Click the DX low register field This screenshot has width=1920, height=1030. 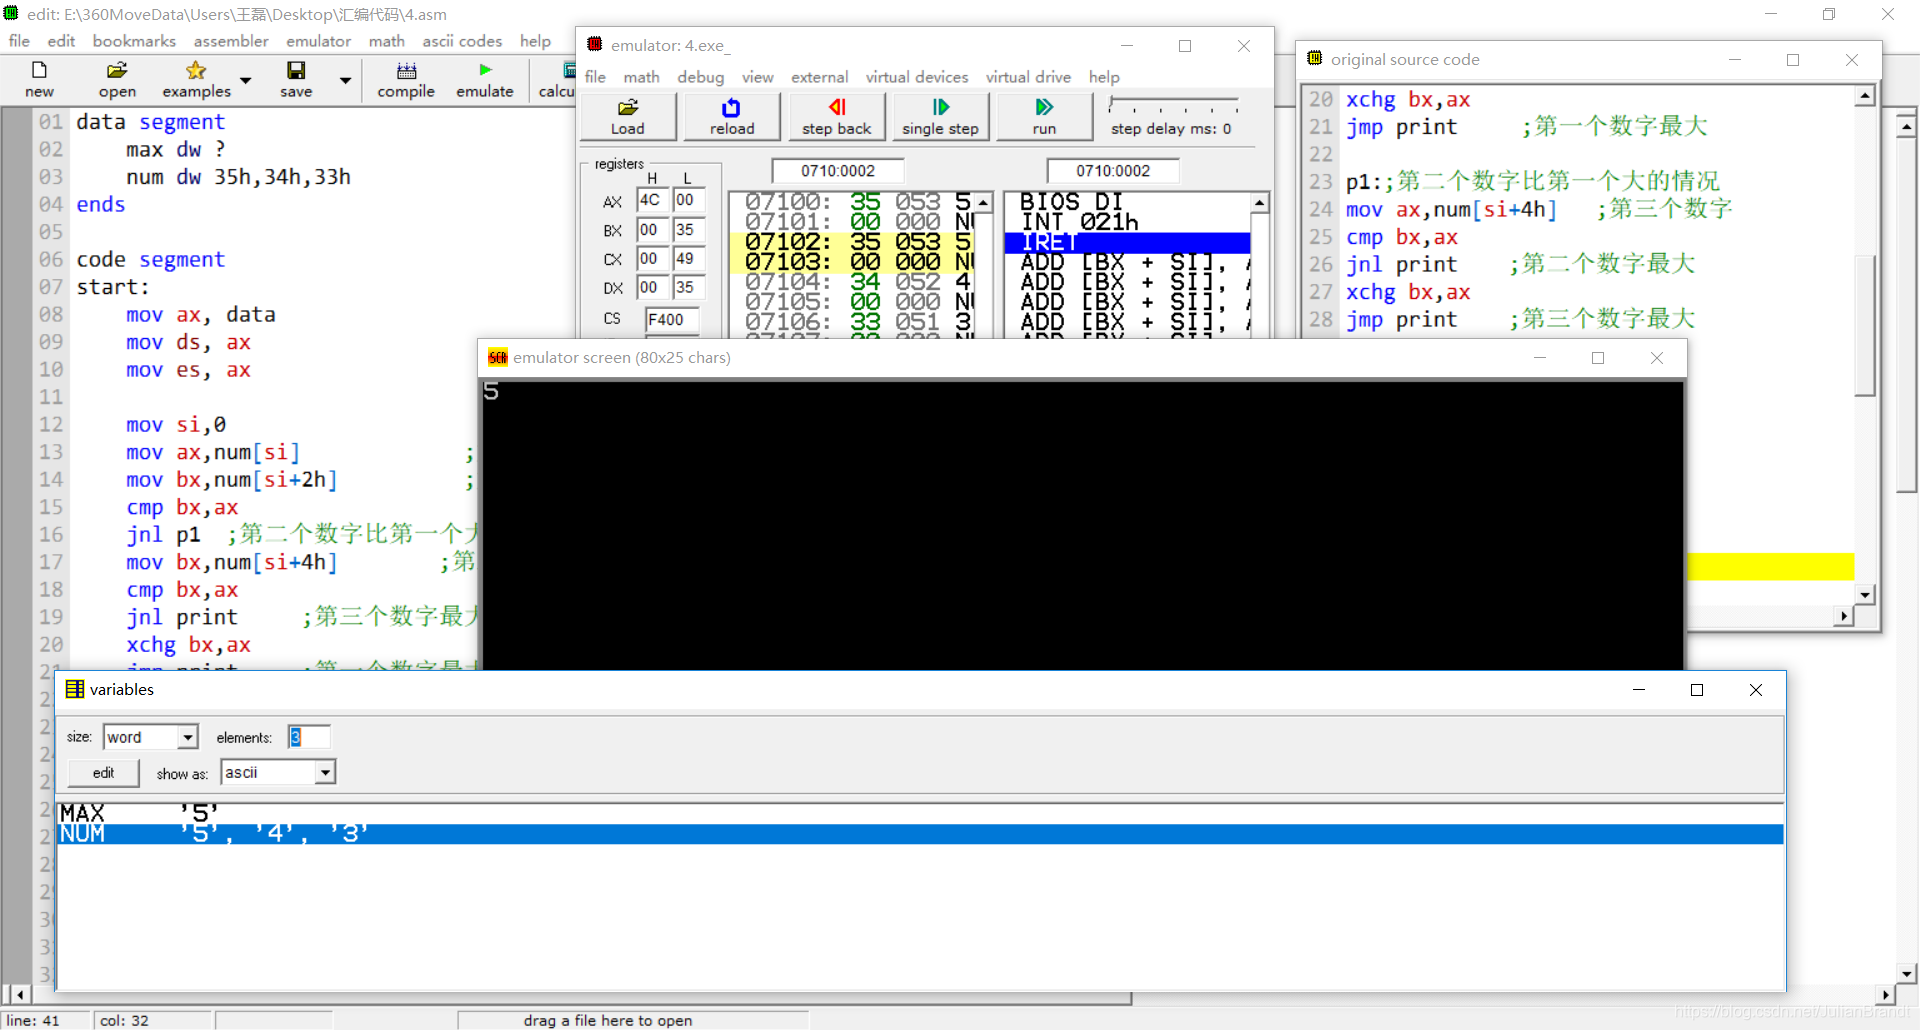(x=688, y=287)
